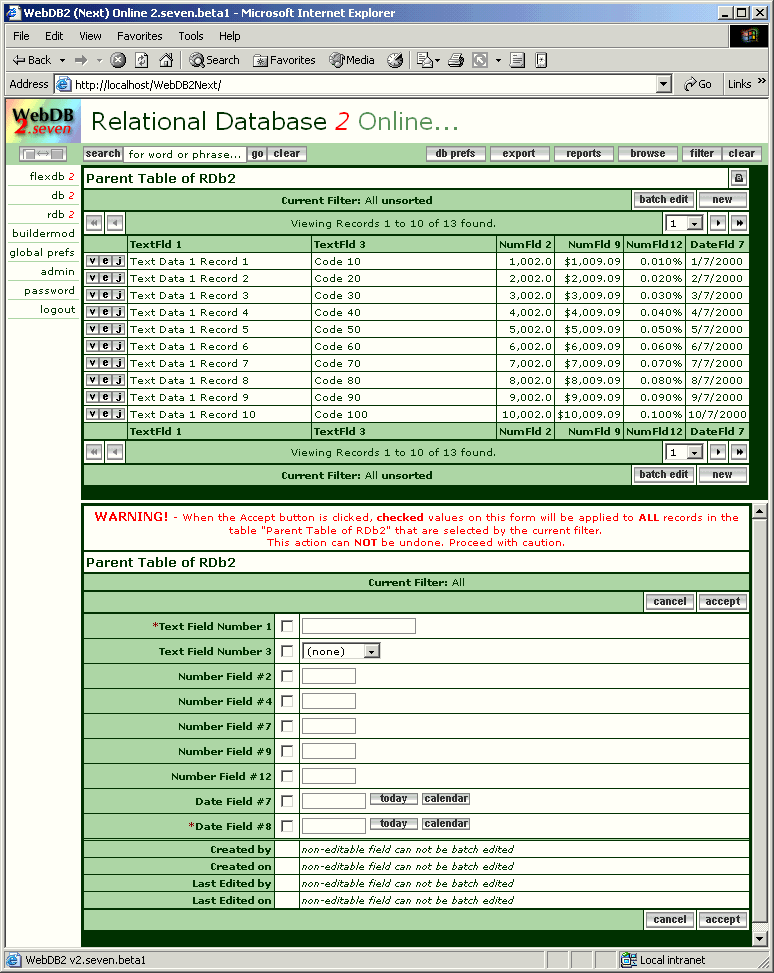
Task: Click edit 'e' icon for Record 2
Action: click(106, 278)
